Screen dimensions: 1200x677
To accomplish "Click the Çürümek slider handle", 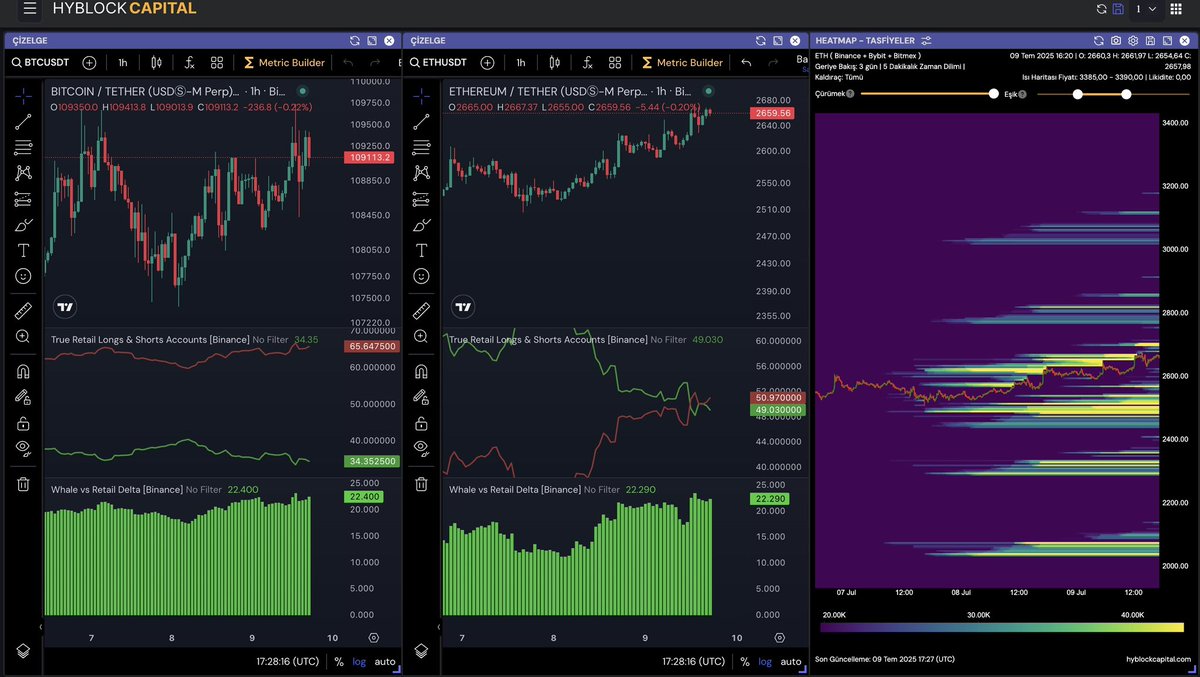I will click(994, 94).
